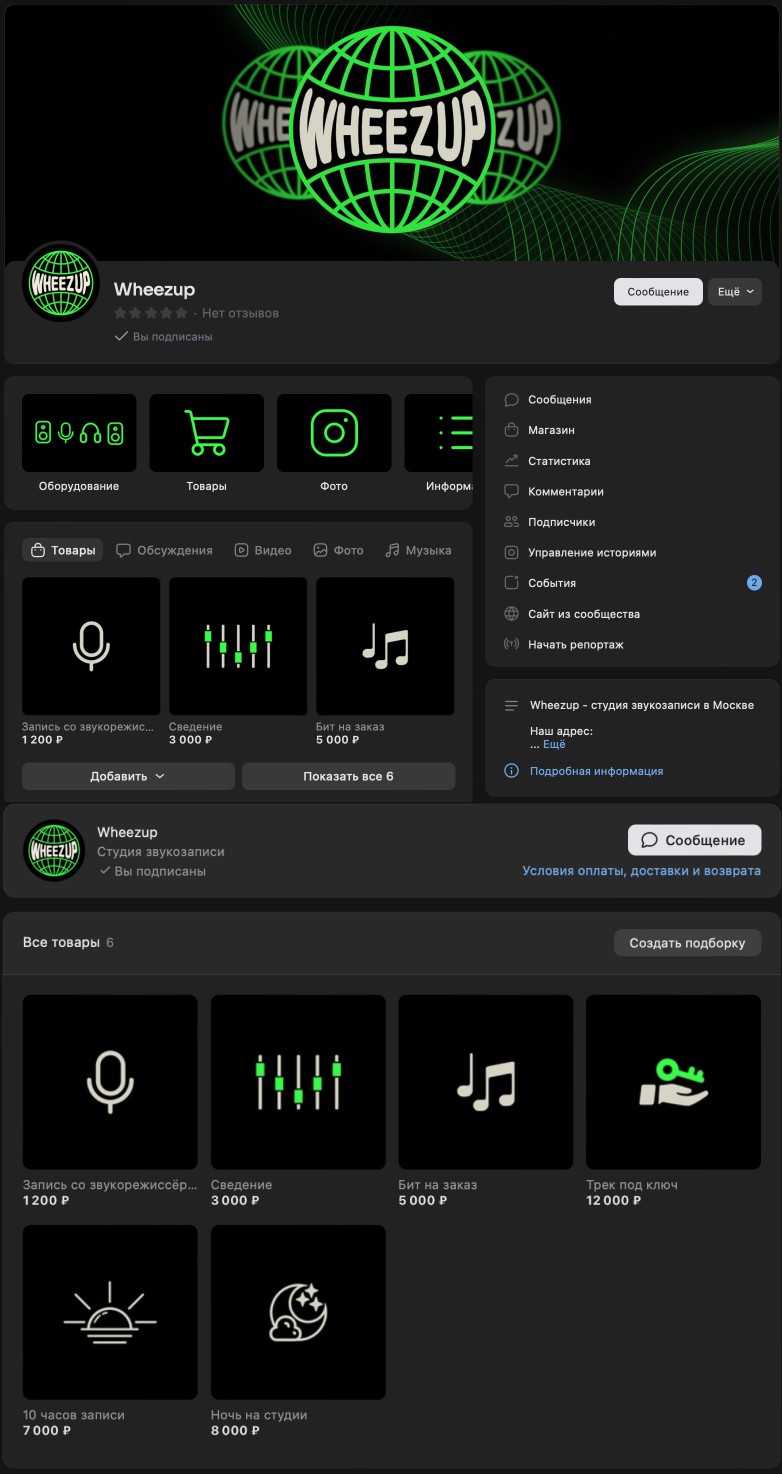Expand the address text via Ещё link

(x=554, y=744)
